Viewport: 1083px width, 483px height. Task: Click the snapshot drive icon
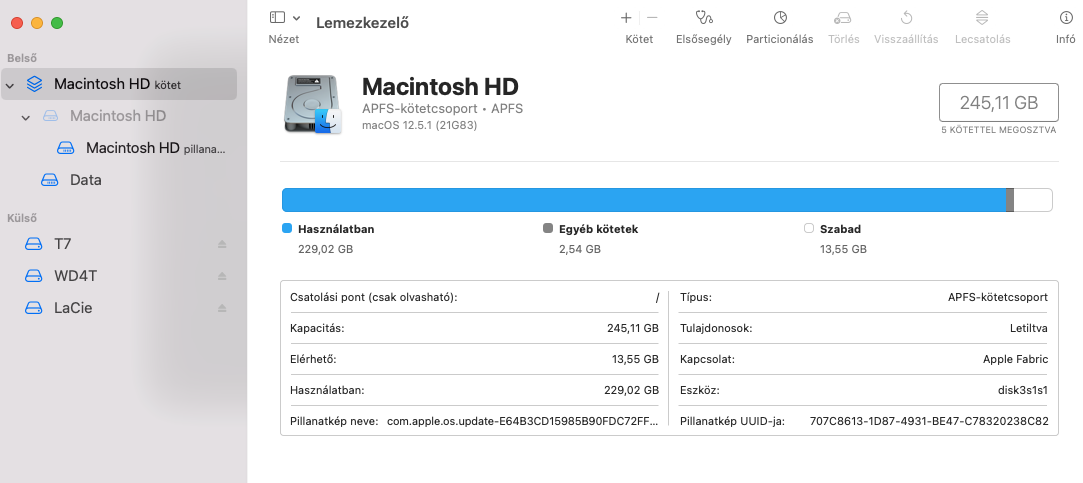(66, 148)
